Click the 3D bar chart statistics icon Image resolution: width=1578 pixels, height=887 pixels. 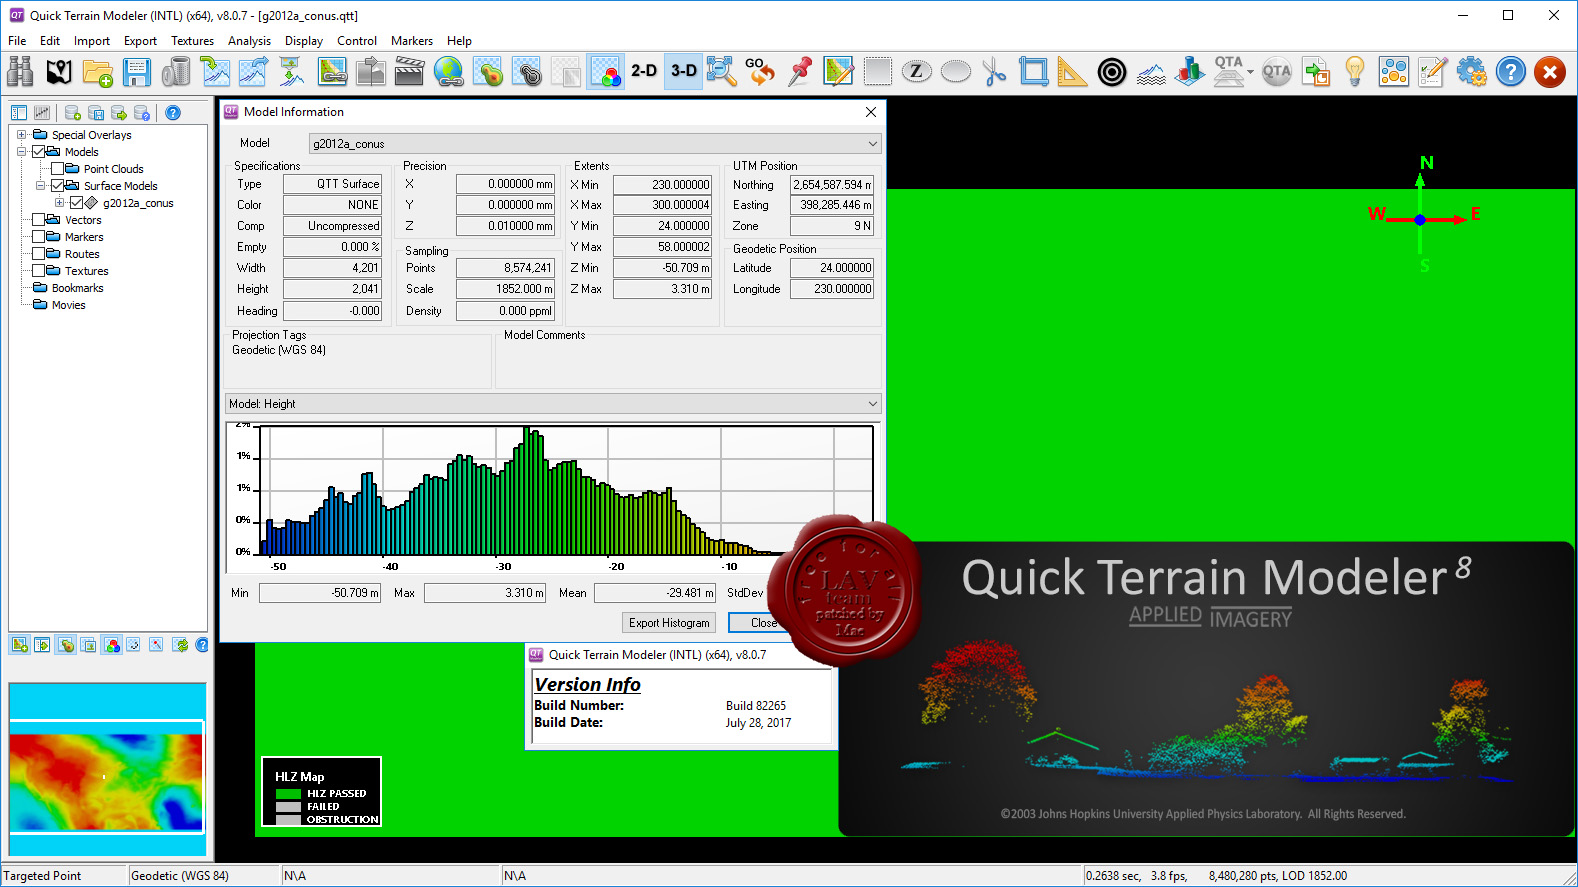pos(1190,71)
